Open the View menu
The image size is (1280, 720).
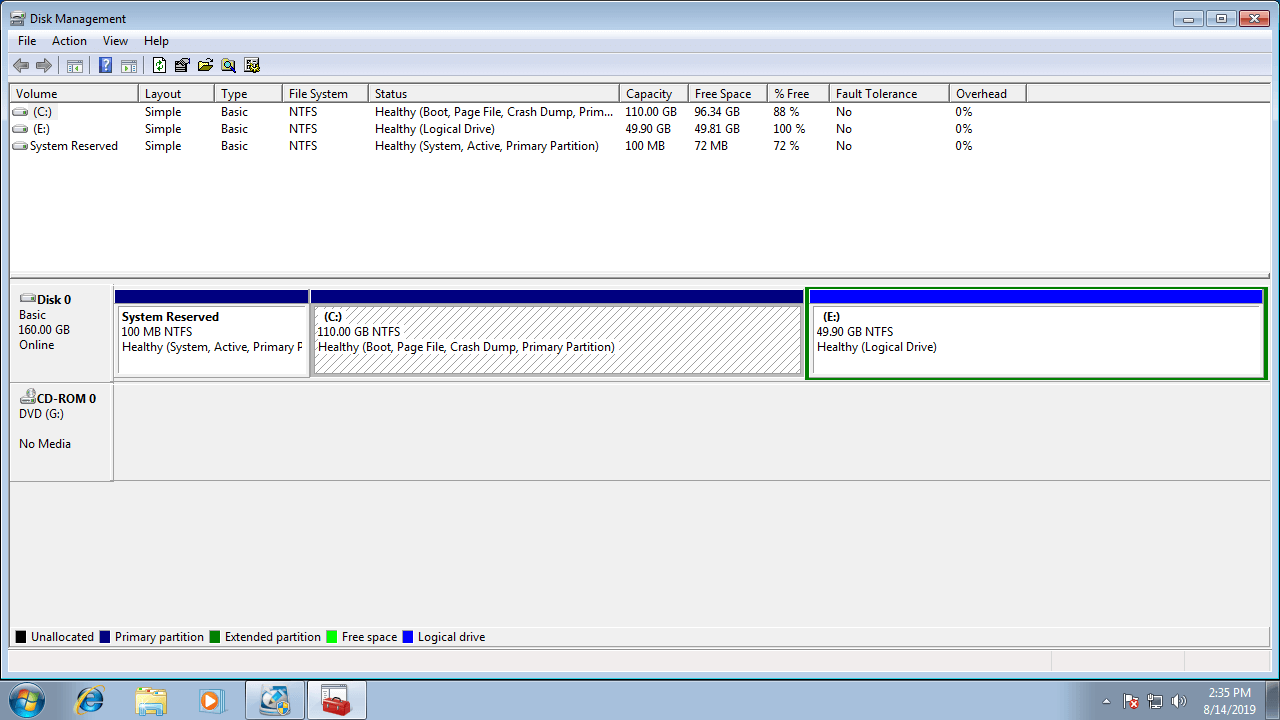coord(115,41)
